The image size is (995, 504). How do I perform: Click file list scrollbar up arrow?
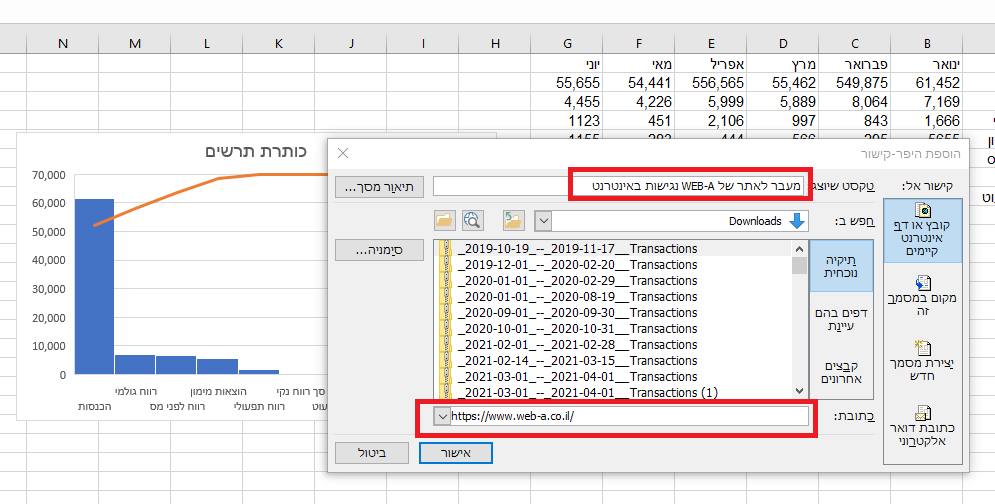click(800, 249)
